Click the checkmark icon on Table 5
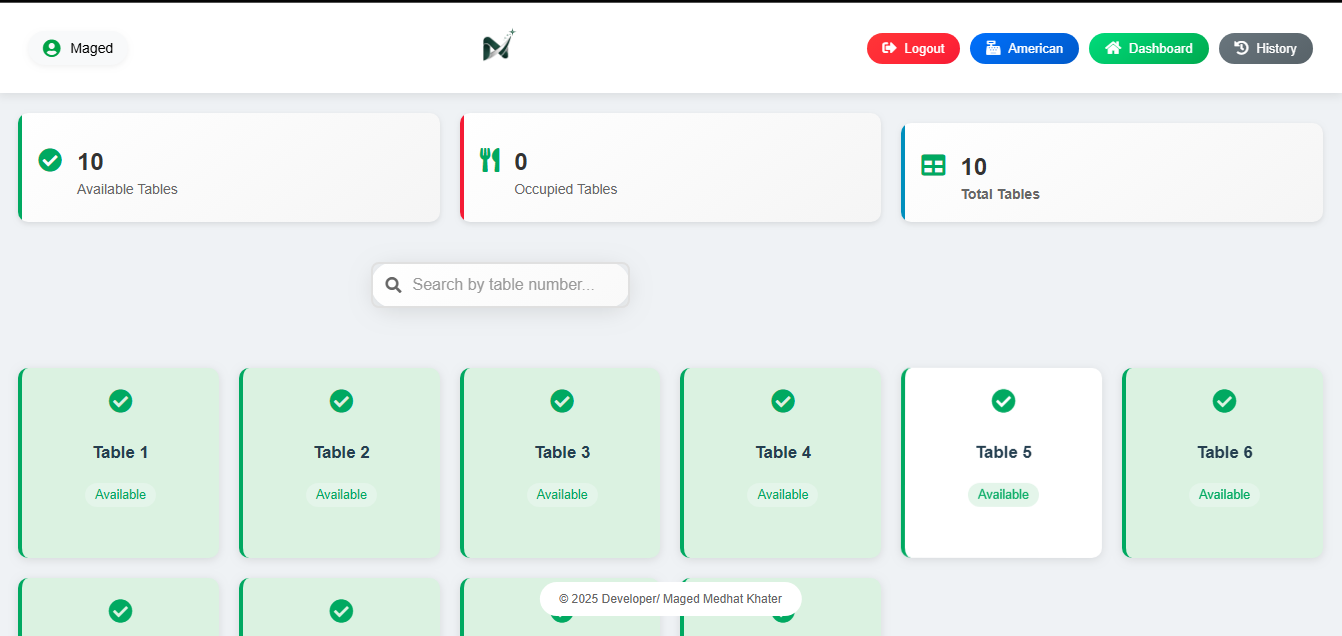 click(1003, 401)
